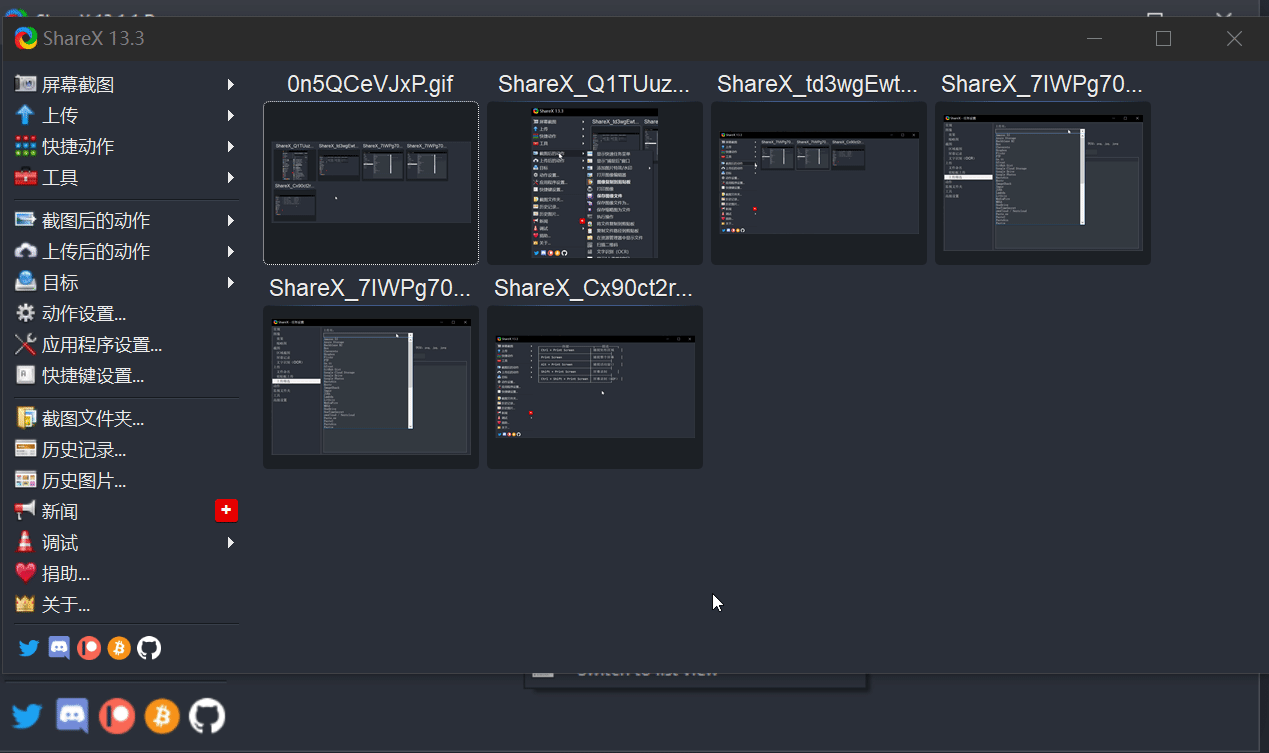This screenshot has height=753, width=1269.
Task: Click large GitHub icon in background window
Action: pos(207,716)
